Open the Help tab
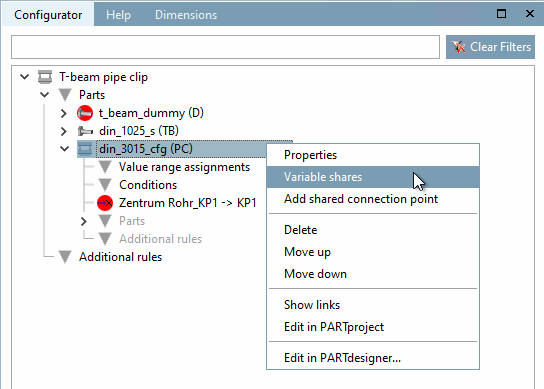Viewport: 544px width, 389px height. pos(119,15)
